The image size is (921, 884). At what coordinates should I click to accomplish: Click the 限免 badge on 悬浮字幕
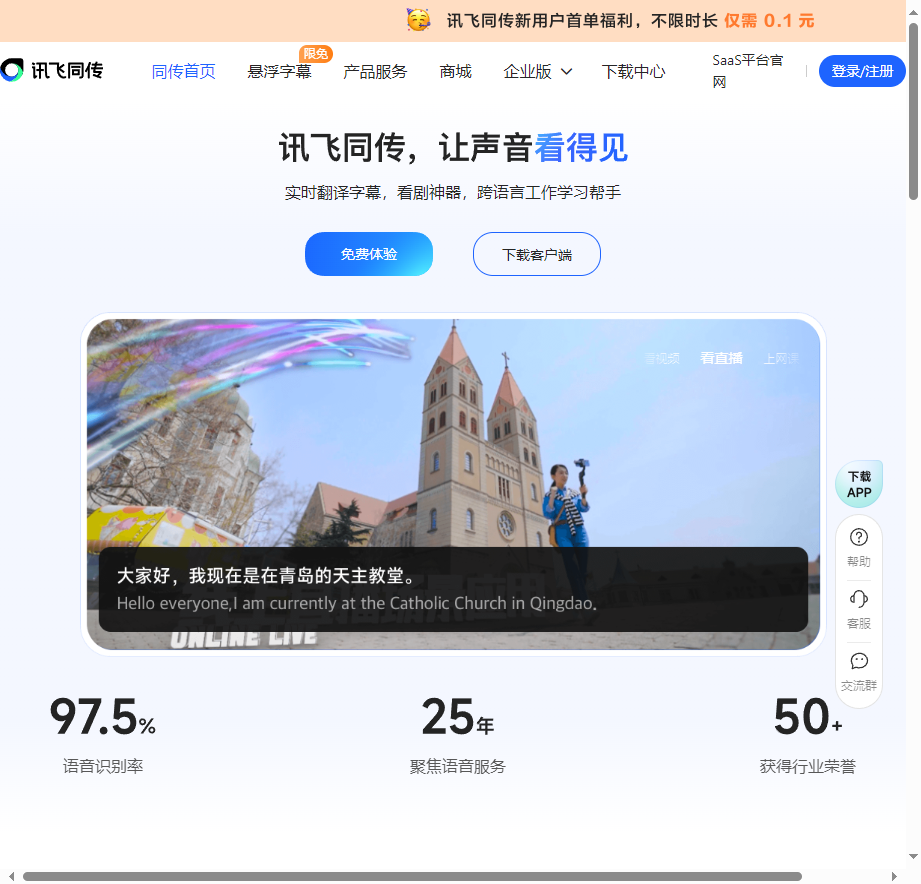point(316,53)
